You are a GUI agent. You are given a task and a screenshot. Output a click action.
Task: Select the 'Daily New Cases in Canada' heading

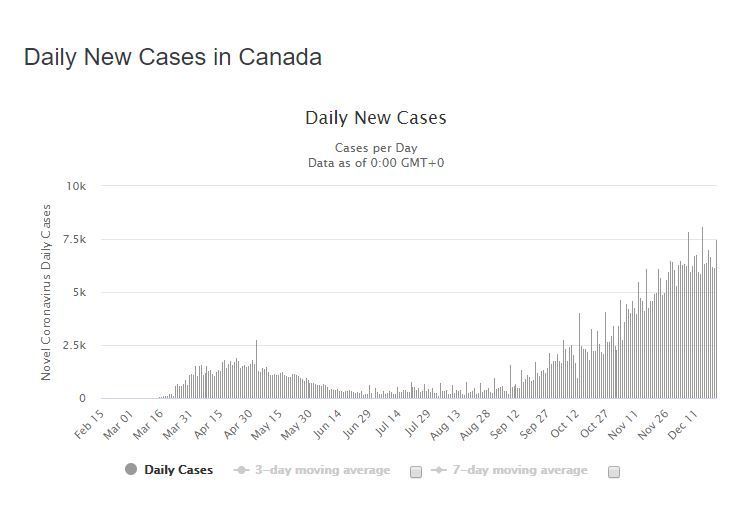(x=173, y=57)
